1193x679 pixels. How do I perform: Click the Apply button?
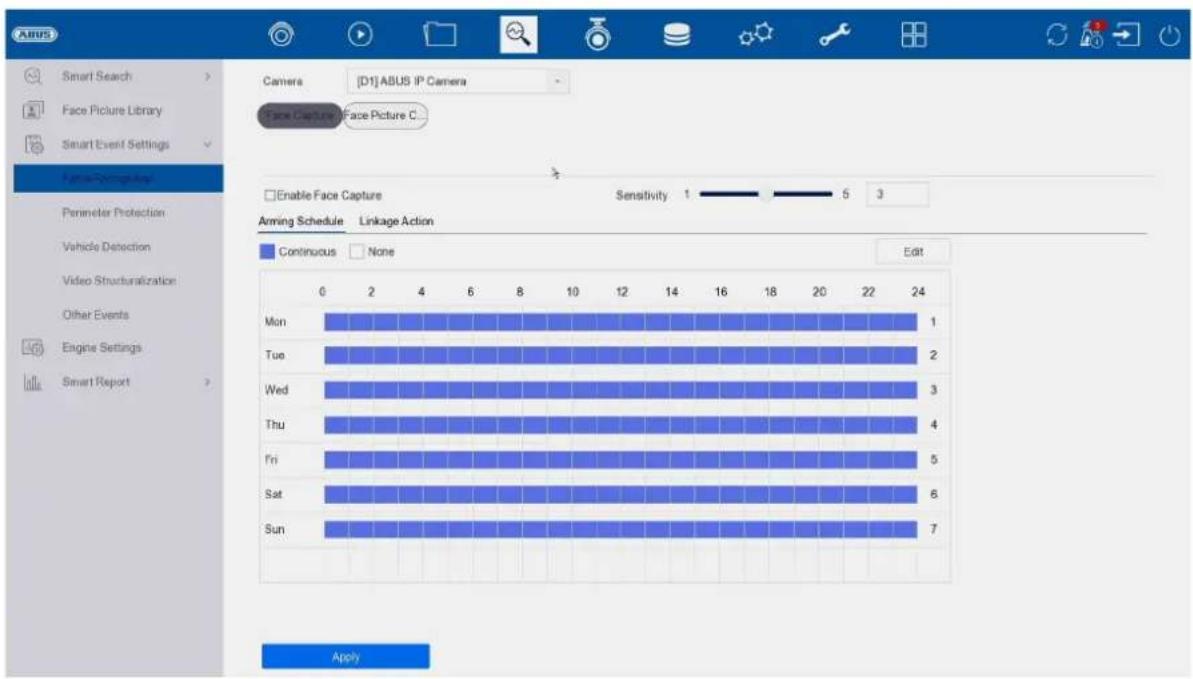[345, 656]
